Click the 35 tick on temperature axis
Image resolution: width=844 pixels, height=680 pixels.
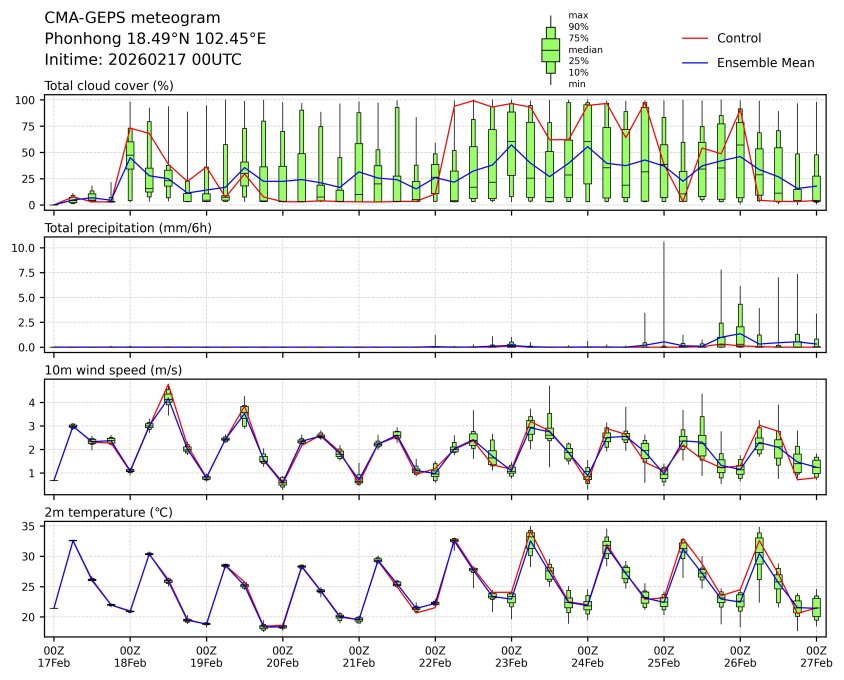pyautogui.click(x=32, y=526)
